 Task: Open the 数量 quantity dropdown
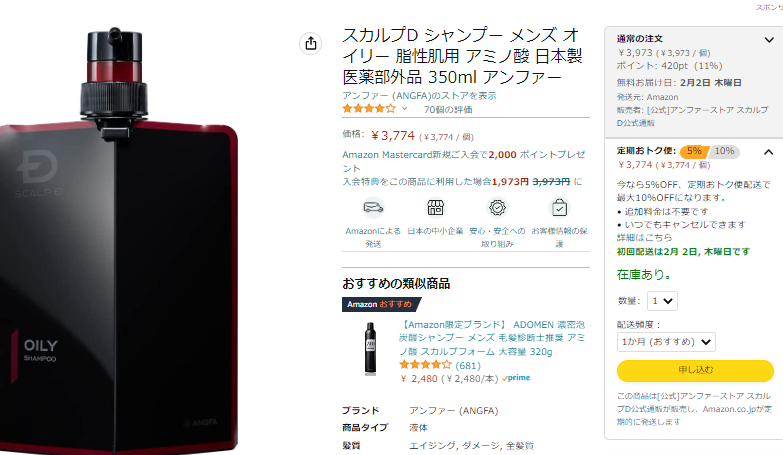click(662, 301)
